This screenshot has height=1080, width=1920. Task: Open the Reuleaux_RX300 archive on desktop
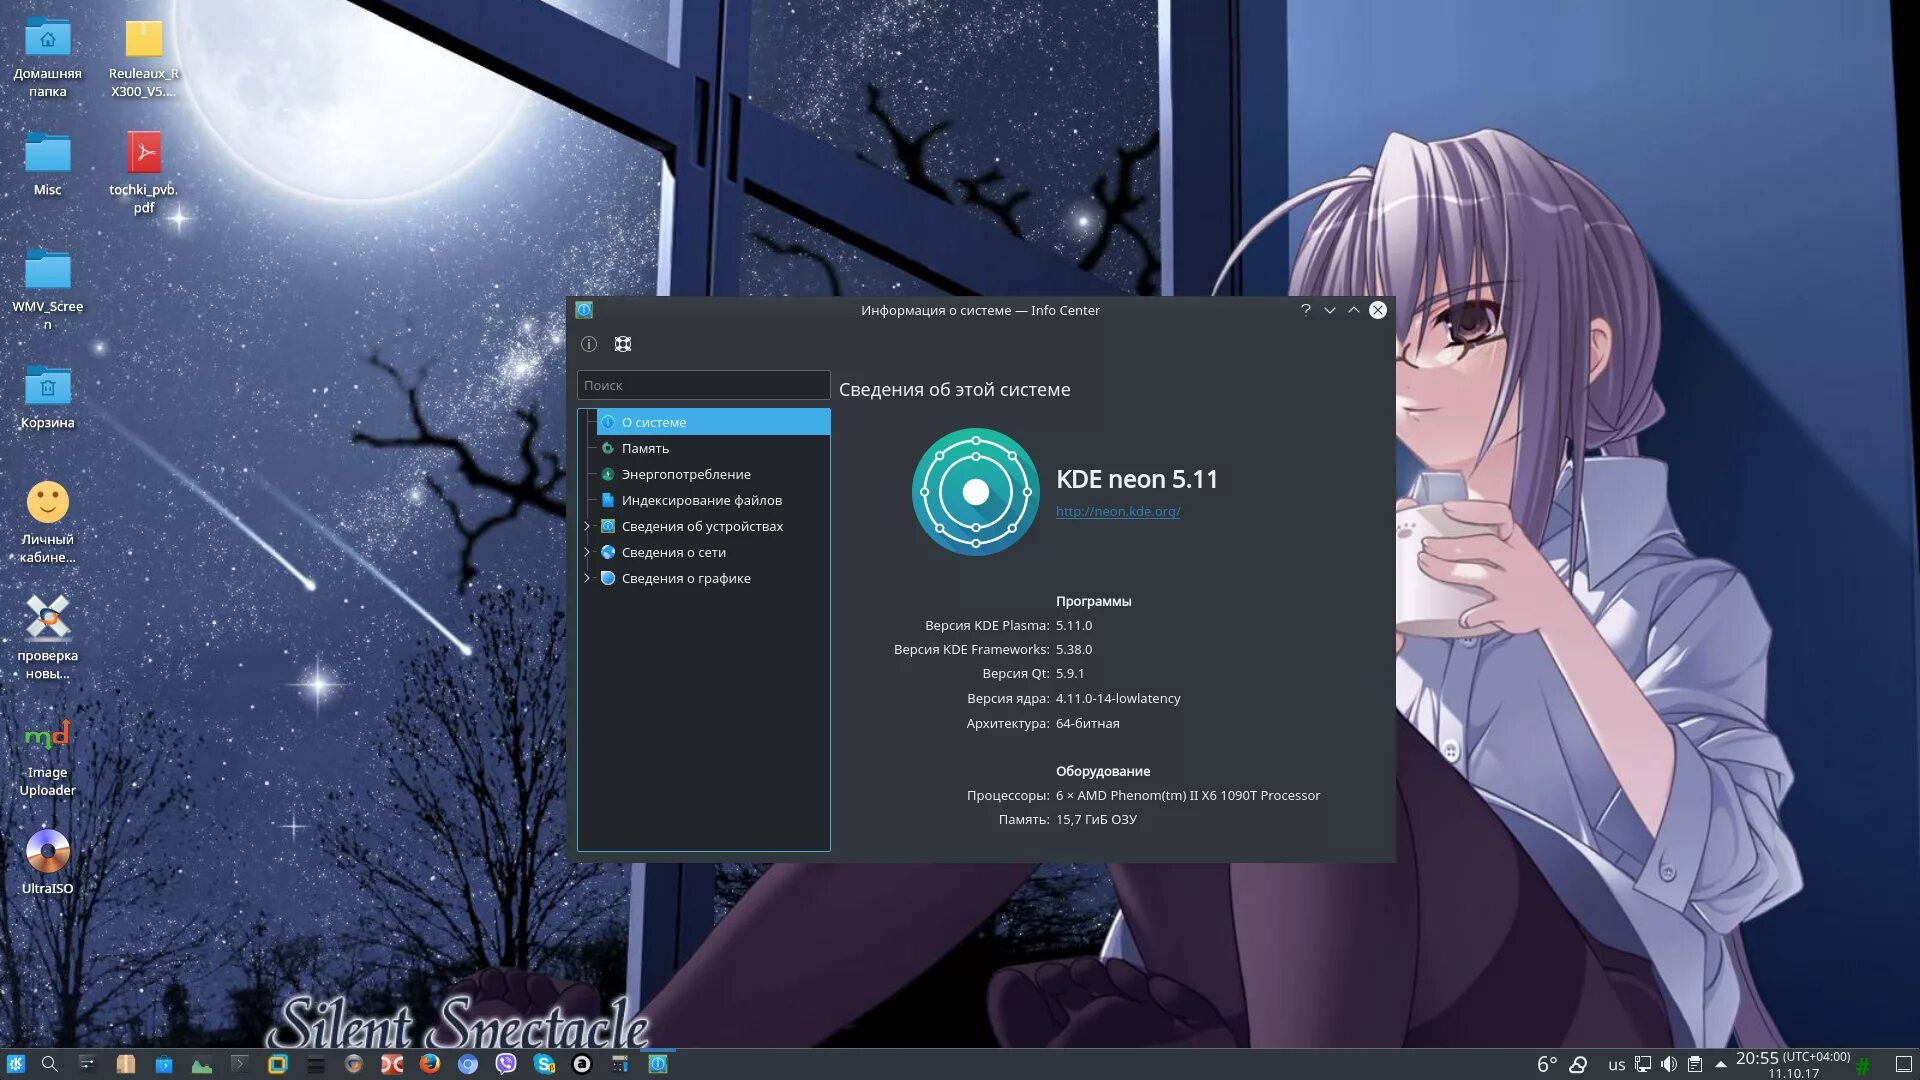pyautogui.click(x=144, y=58)
